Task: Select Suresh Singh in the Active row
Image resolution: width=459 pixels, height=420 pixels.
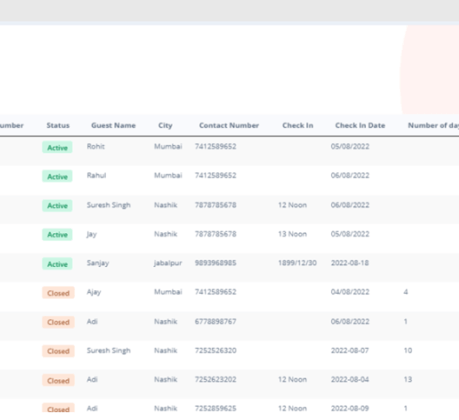Action: point(109,205)
